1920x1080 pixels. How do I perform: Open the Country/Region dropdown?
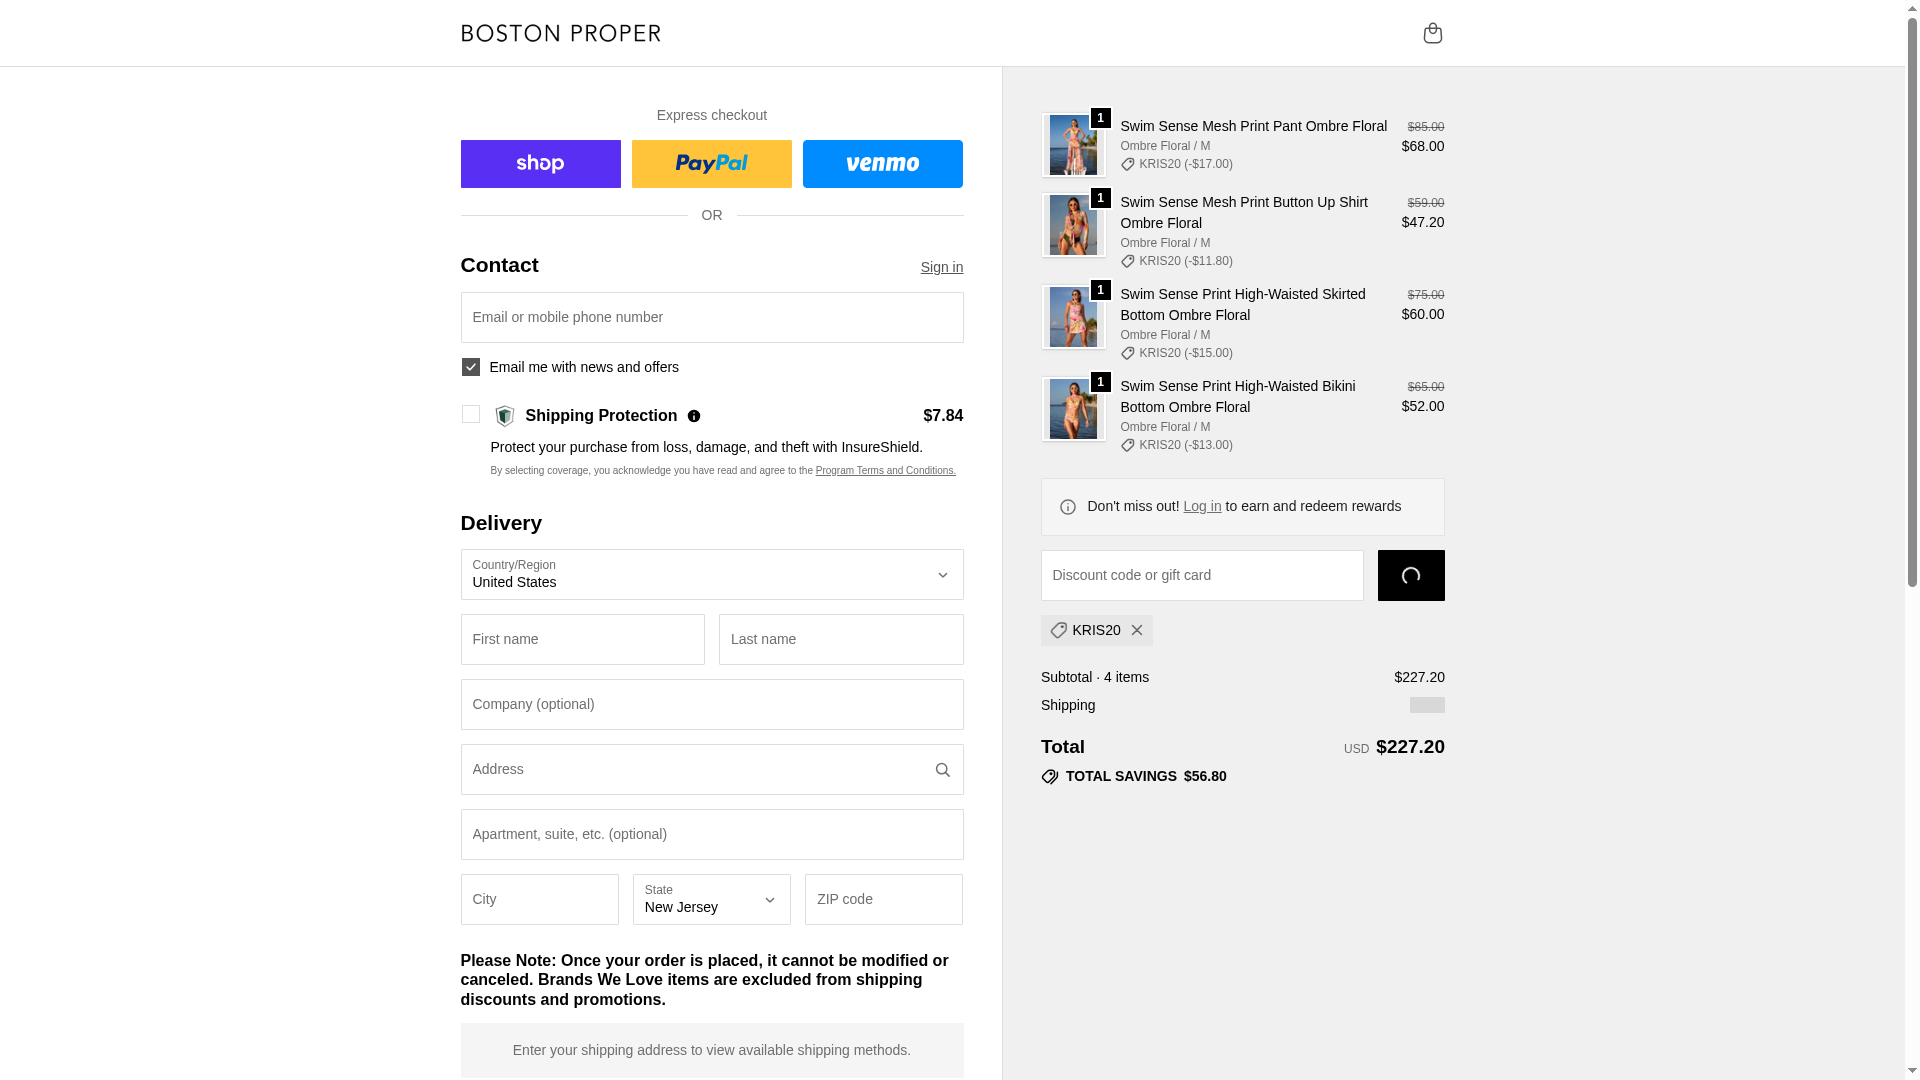(x=711, y=575)
